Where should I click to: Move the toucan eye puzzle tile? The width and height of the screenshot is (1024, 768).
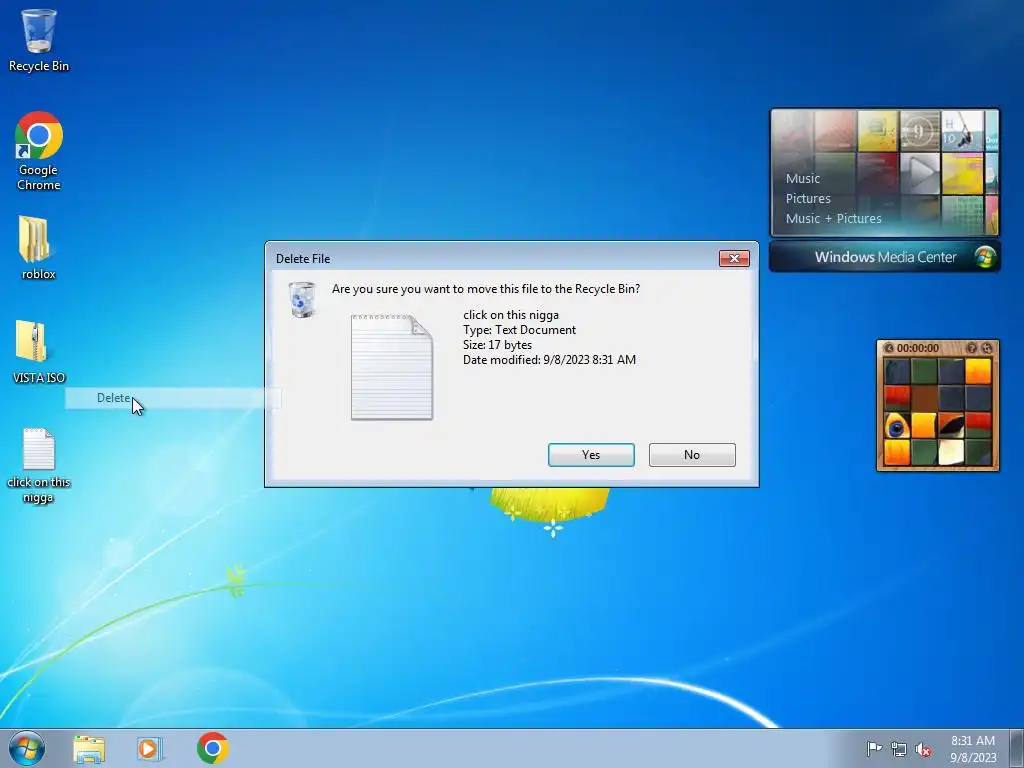point(897,426)
